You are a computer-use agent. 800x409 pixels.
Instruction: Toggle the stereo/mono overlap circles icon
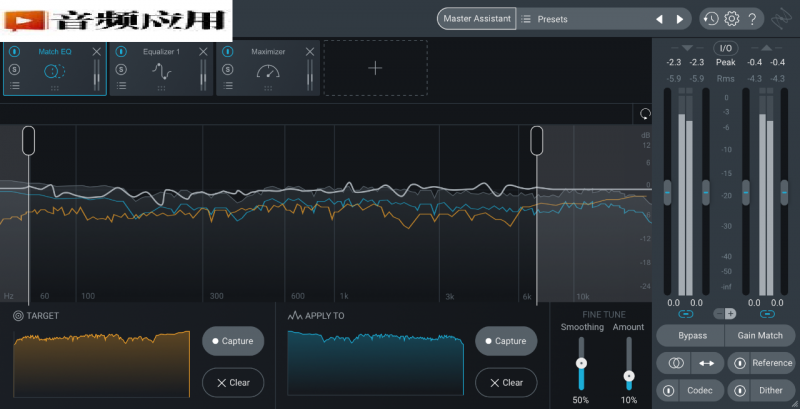click(677, 363)
